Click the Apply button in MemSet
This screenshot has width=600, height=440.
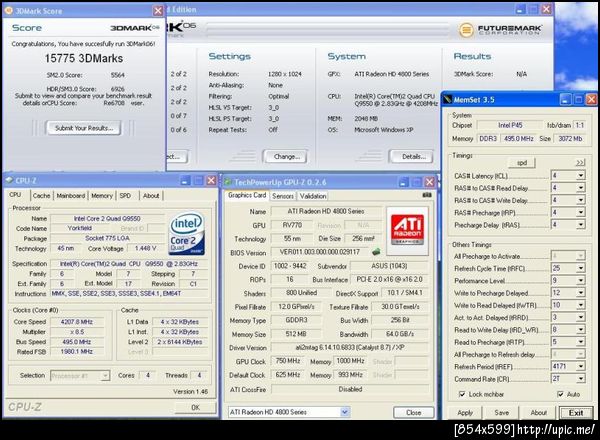coord(465,412)
